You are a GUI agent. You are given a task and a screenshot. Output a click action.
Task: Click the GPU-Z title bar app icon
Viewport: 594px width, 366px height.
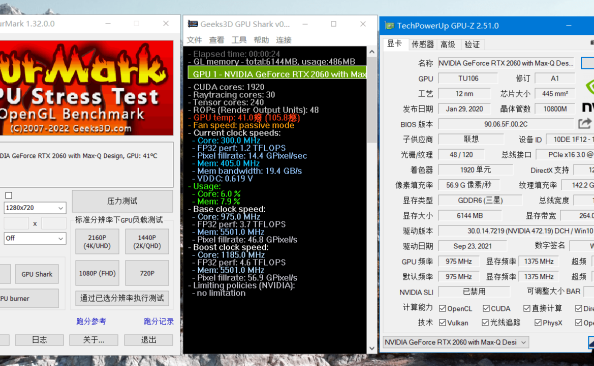click(389, 25)
